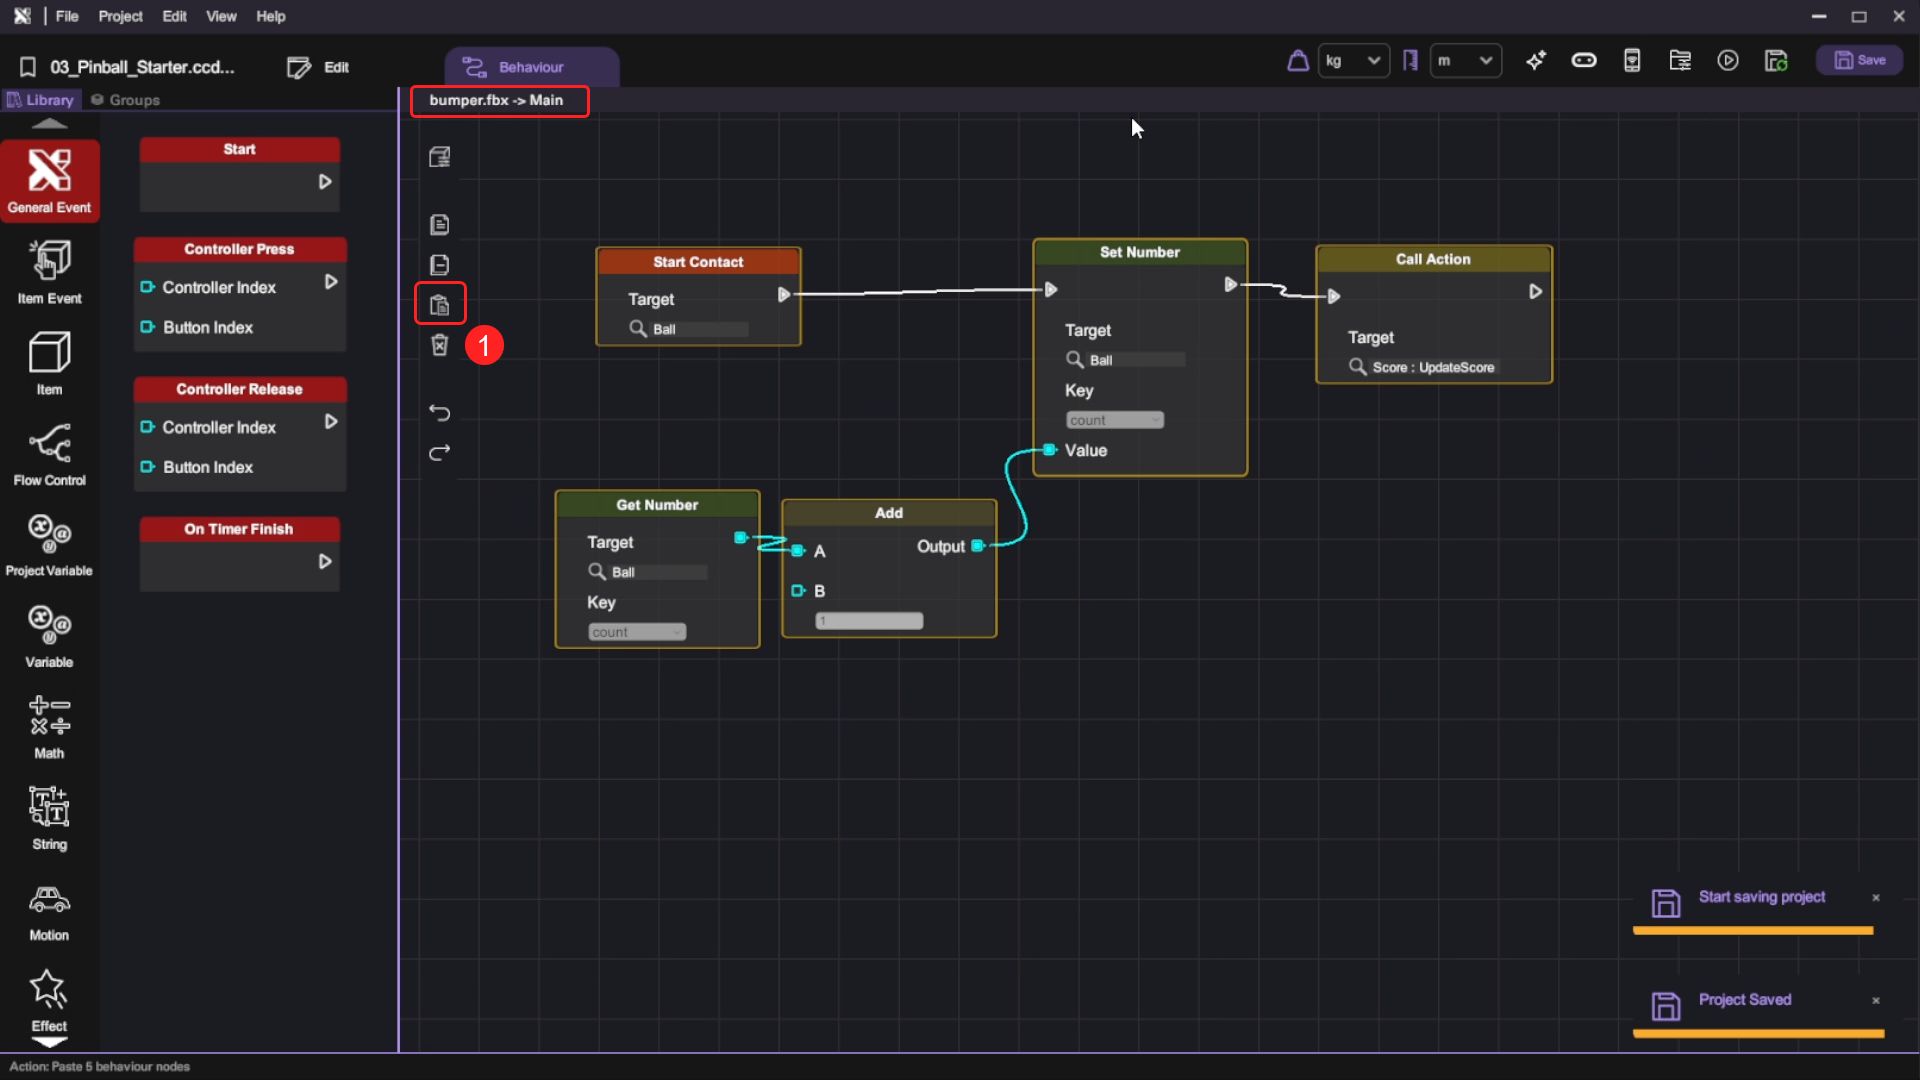Open the Flow Control library category
The height and width of the screenshot is (1080, 1920).
pyautogui.click(x=49, y=455)
